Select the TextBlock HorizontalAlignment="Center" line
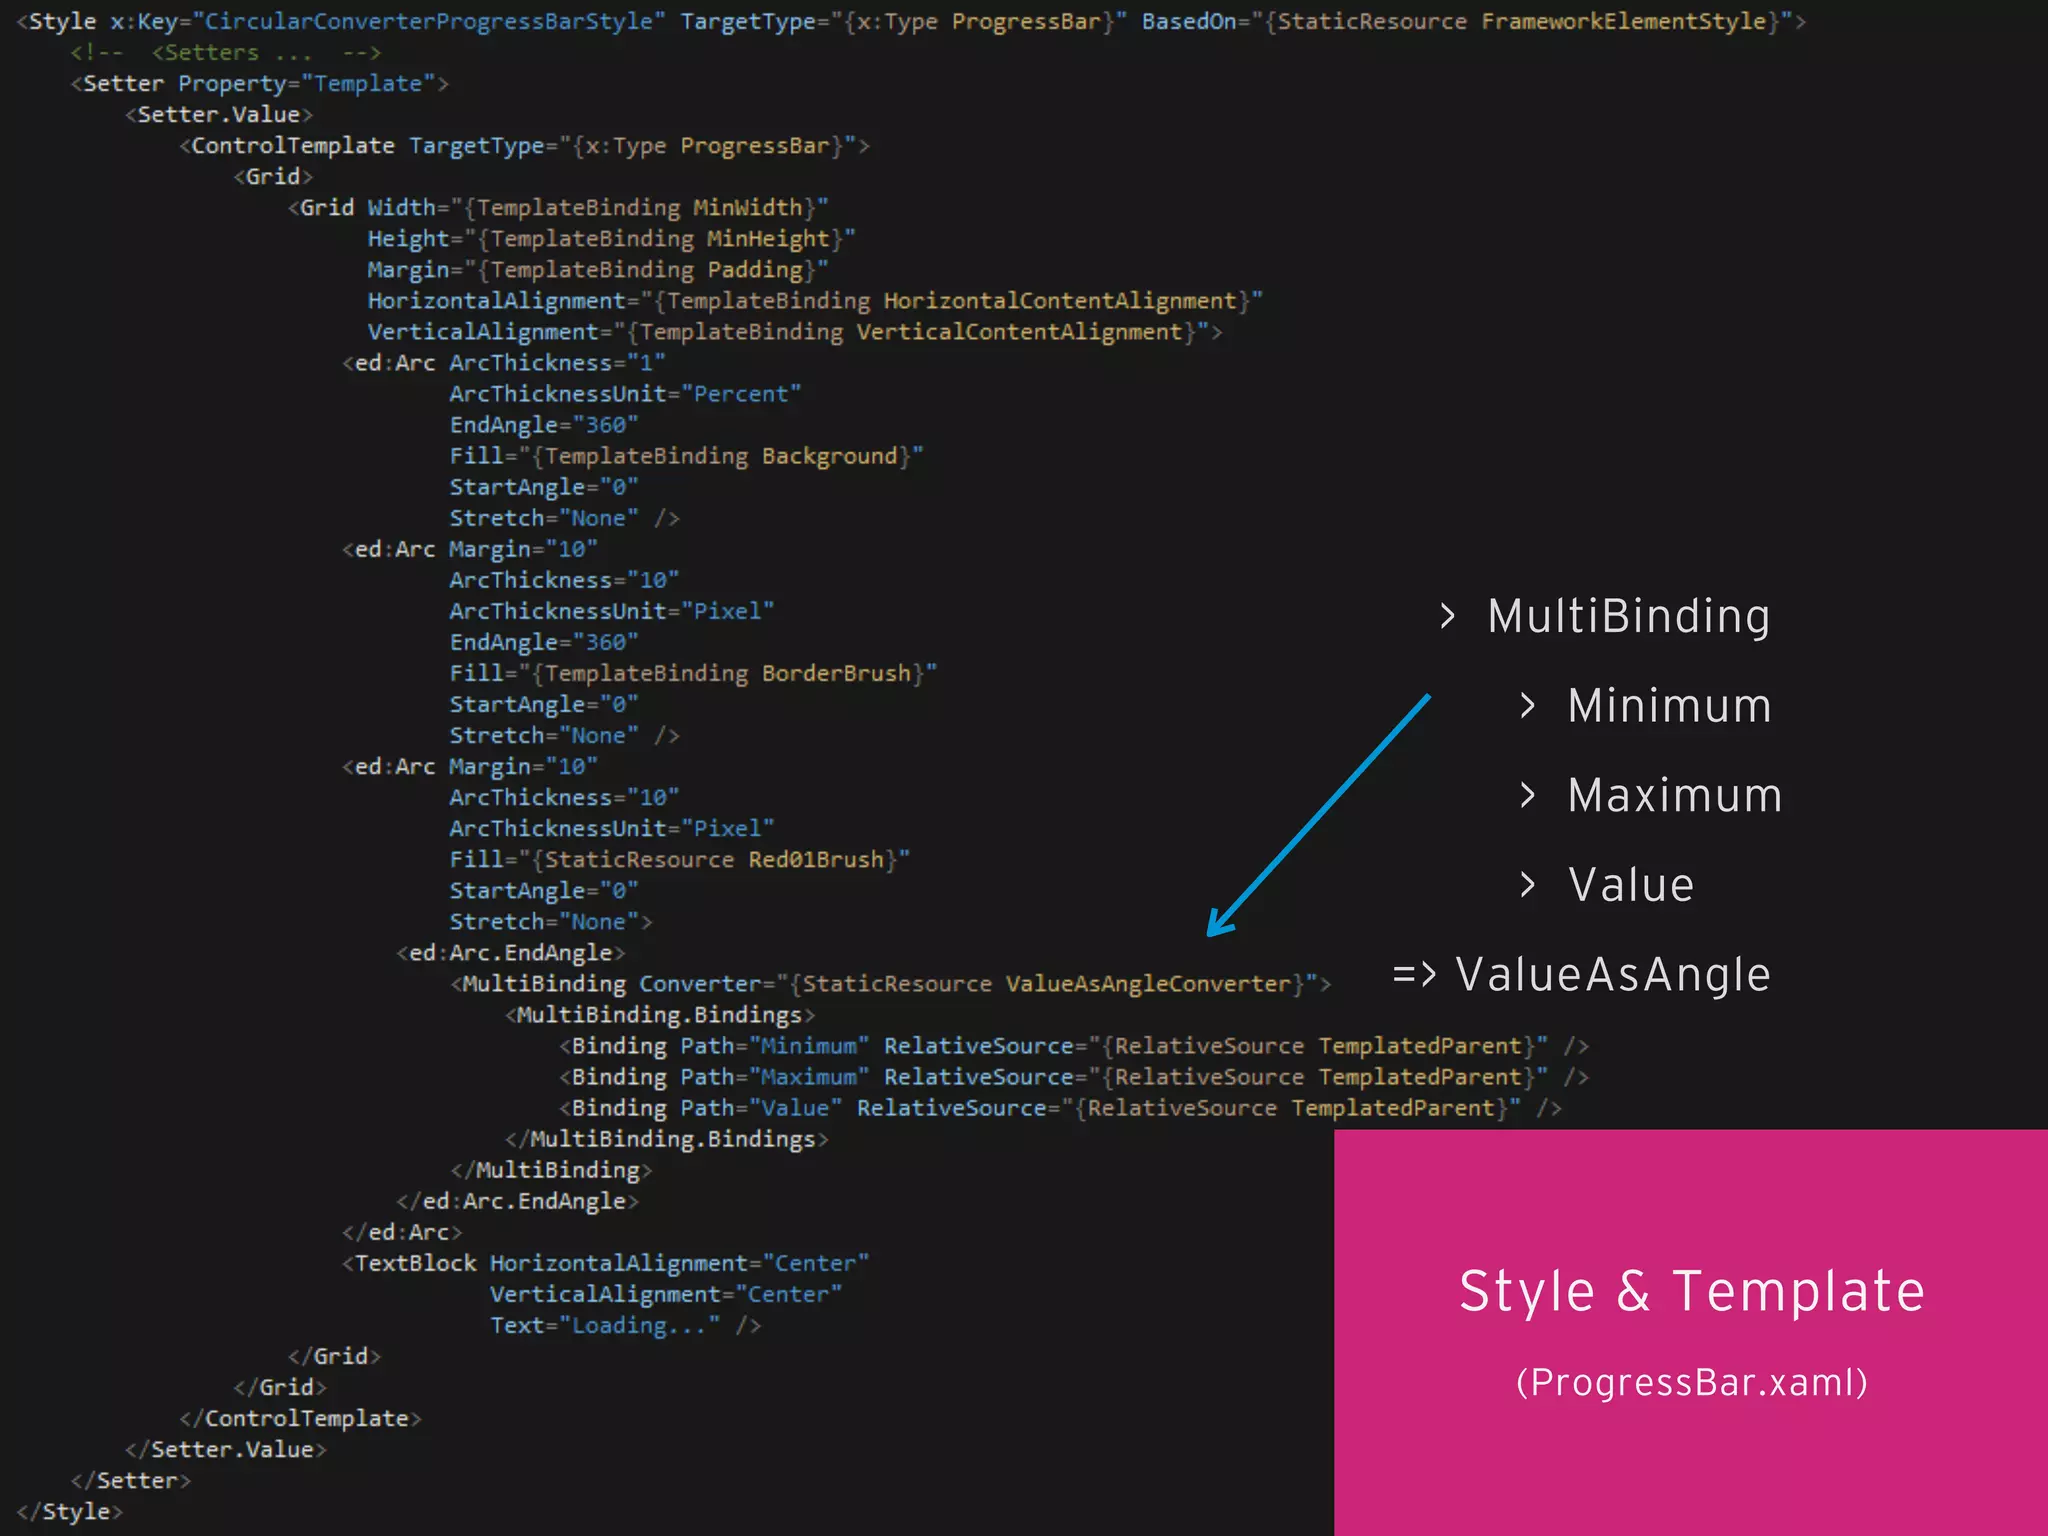This screenshot has width=2048, height=1536. click(x=605, y=1263)
